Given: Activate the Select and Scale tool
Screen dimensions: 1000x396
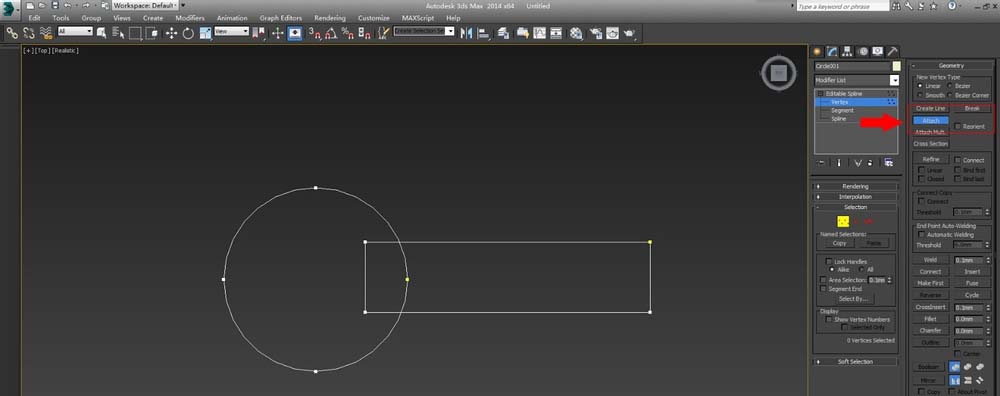Looking at the screenshot, I should [x=205, y=33].
